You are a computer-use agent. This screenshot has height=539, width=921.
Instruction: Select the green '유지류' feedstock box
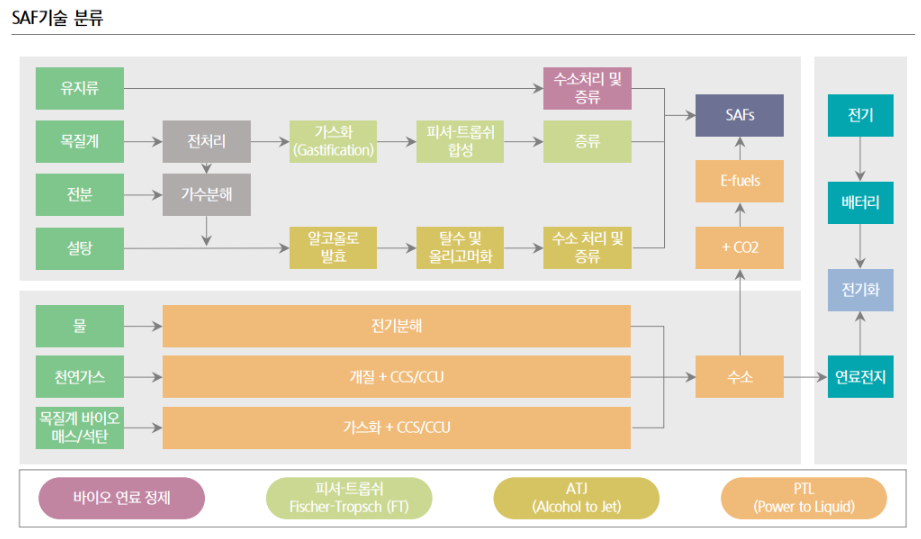(x=80, y=88)
